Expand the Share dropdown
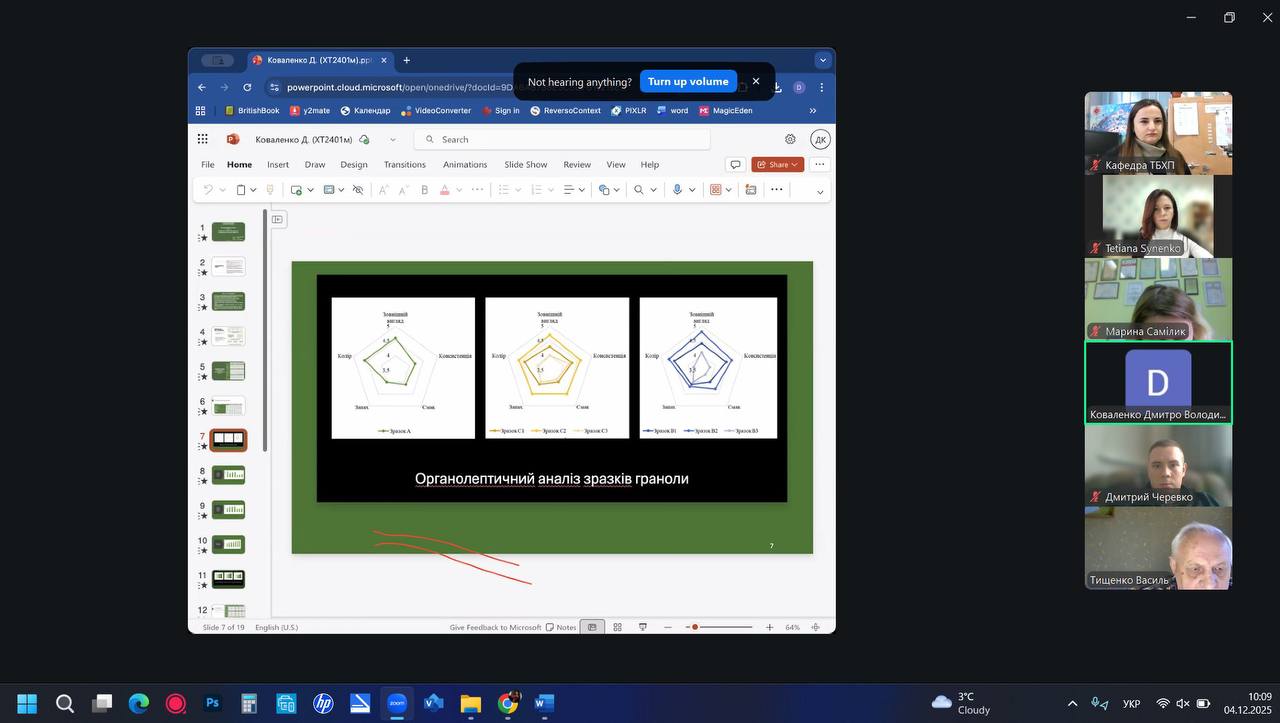This screenshot has height=723, width=1280. tap(795, 165)
